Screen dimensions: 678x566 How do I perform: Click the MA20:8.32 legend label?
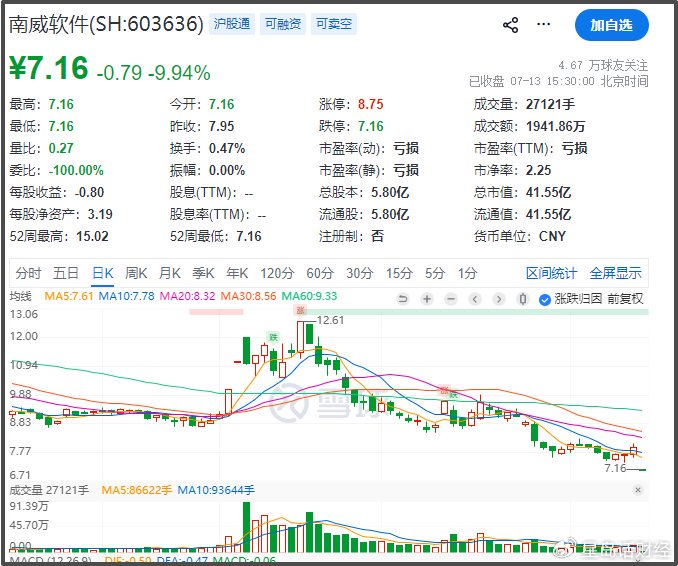tap(187, 296)
